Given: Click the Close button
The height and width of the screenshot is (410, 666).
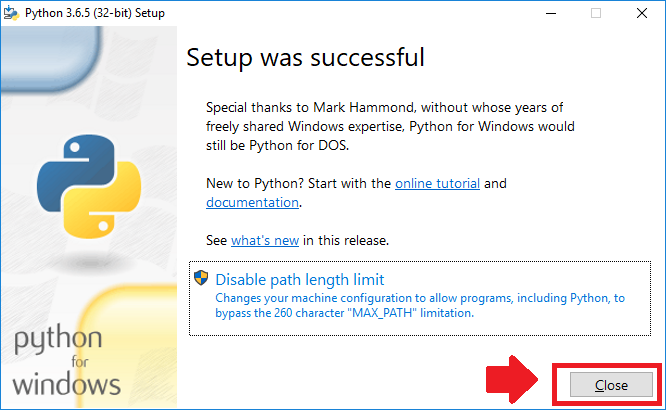Looking at the screenshot, I should [x=611, y=385].
